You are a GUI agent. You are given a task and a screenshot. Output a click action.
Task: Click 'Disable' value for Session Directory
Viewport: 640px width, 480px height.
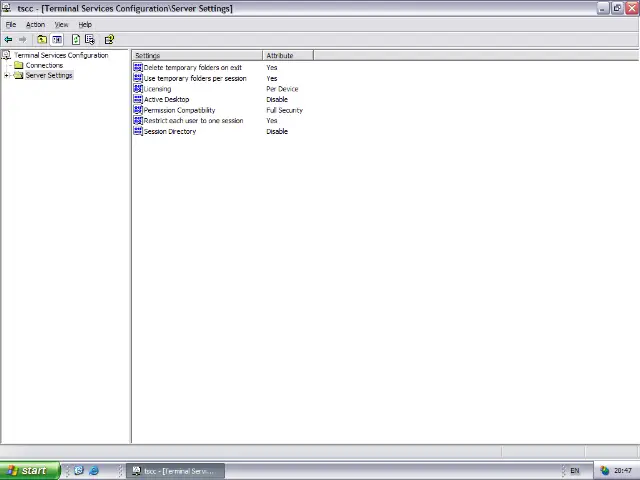277,131
